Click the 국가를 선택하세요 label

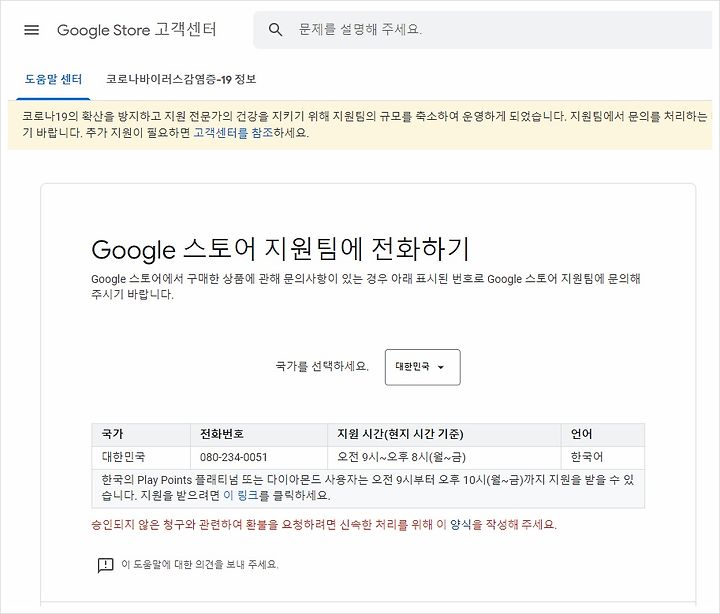coord(322,366)
